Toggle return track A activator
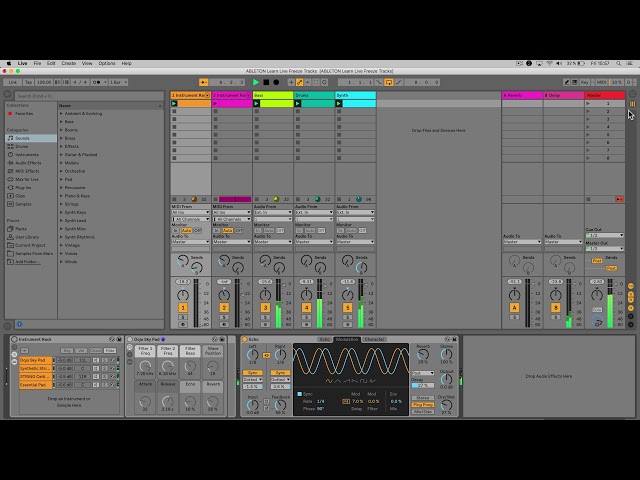The width and height of the screenshot is (640, 480). [514, 308]
